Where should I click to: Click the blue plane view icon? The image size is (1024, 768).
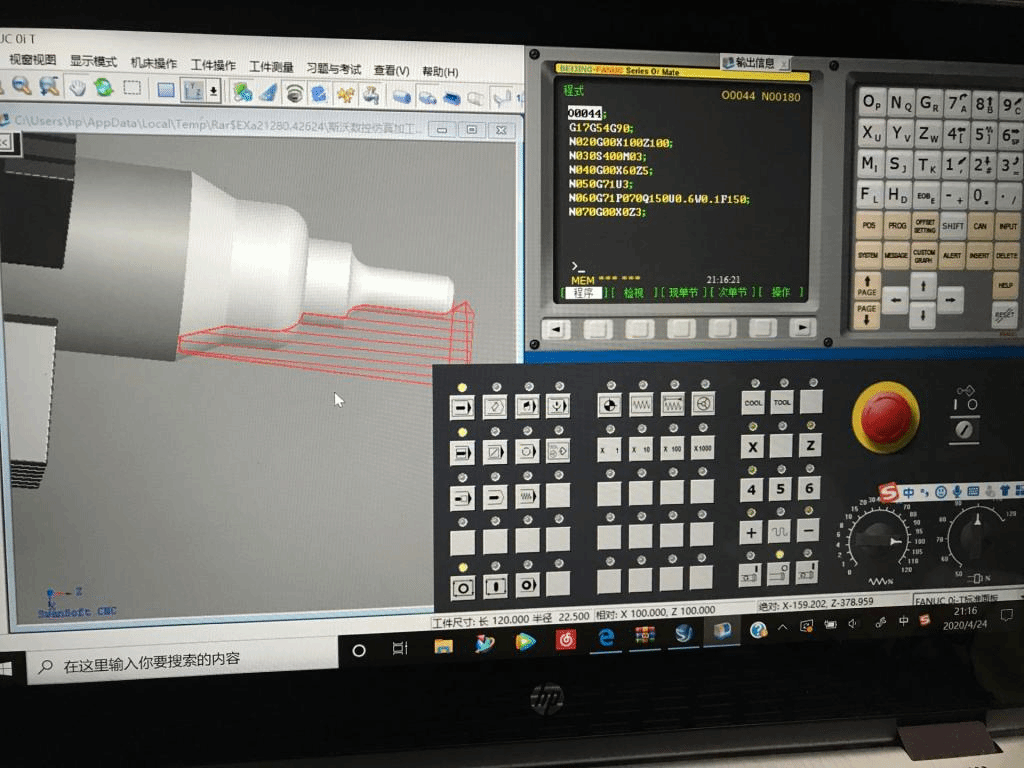click(x=165, y=89)
